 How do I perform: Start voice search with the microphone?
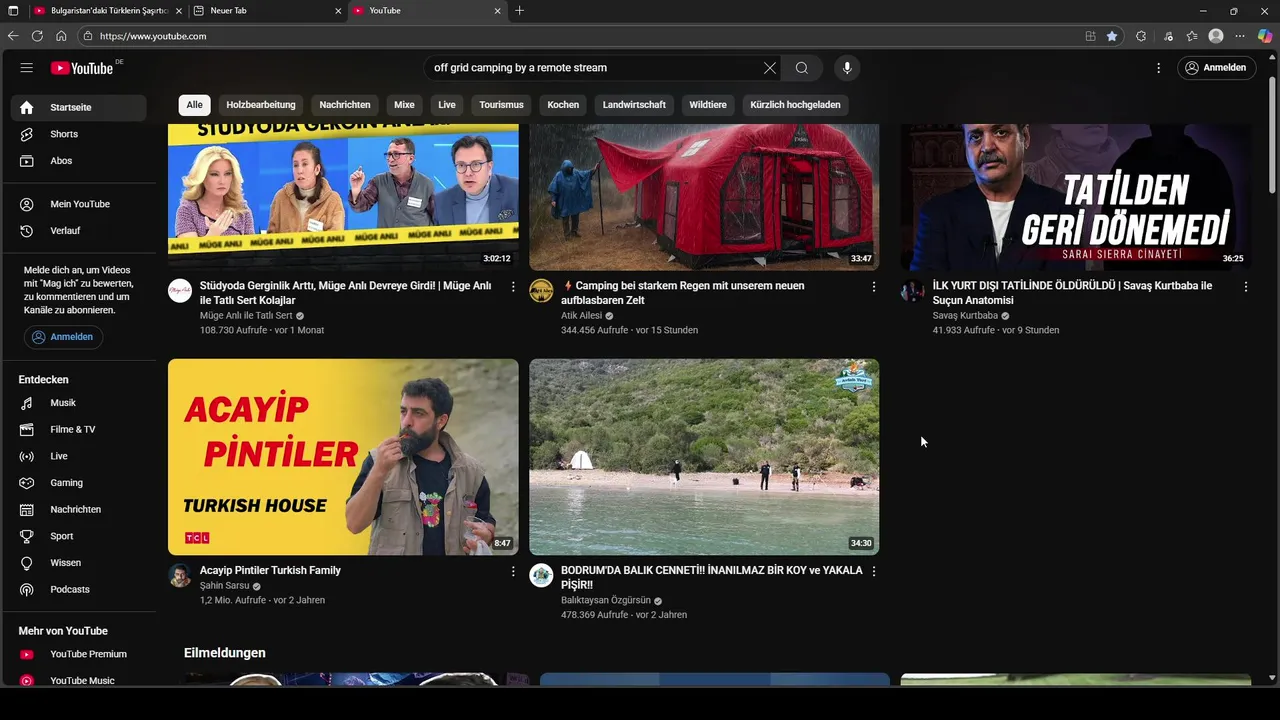click(847, 68)
